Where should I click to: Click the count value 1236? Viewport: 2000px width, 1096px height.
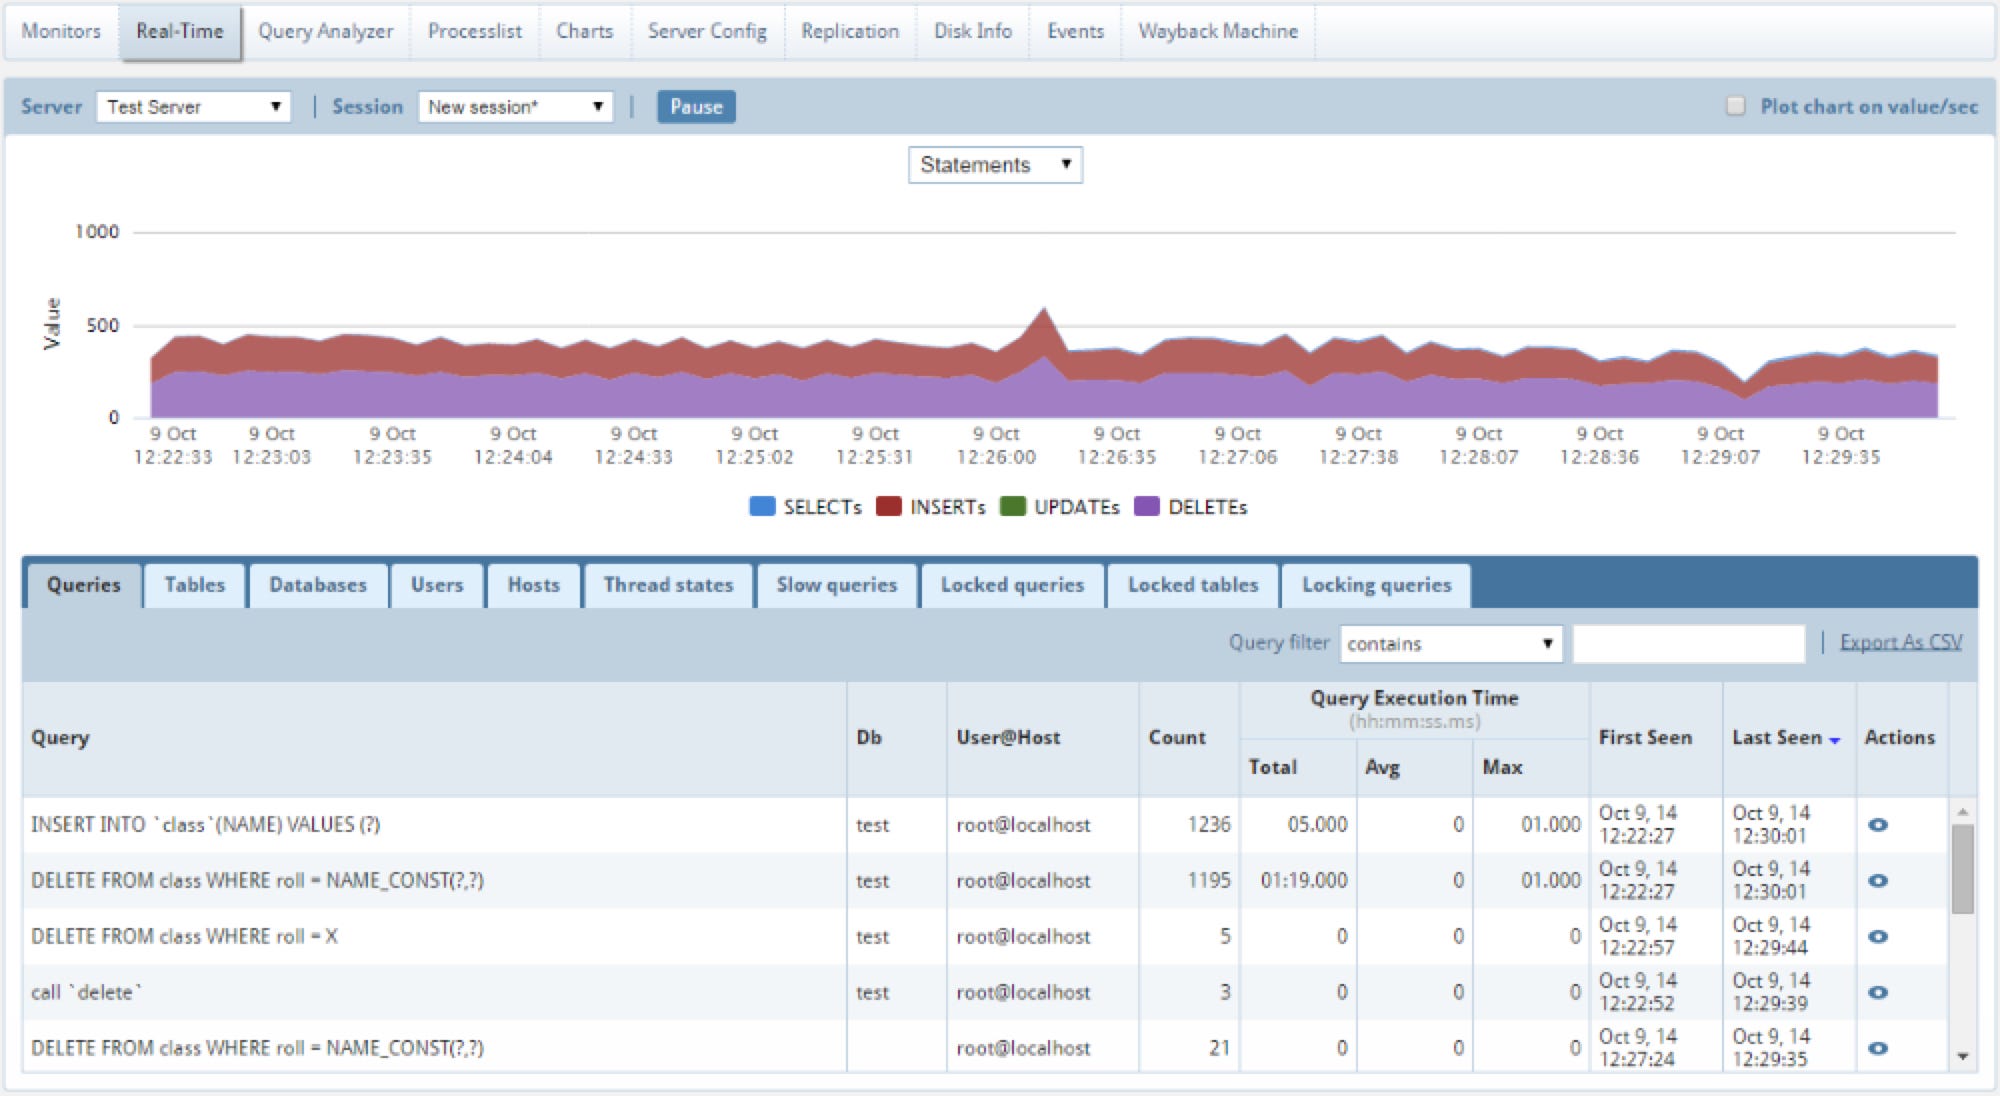tap(1209, 825)
